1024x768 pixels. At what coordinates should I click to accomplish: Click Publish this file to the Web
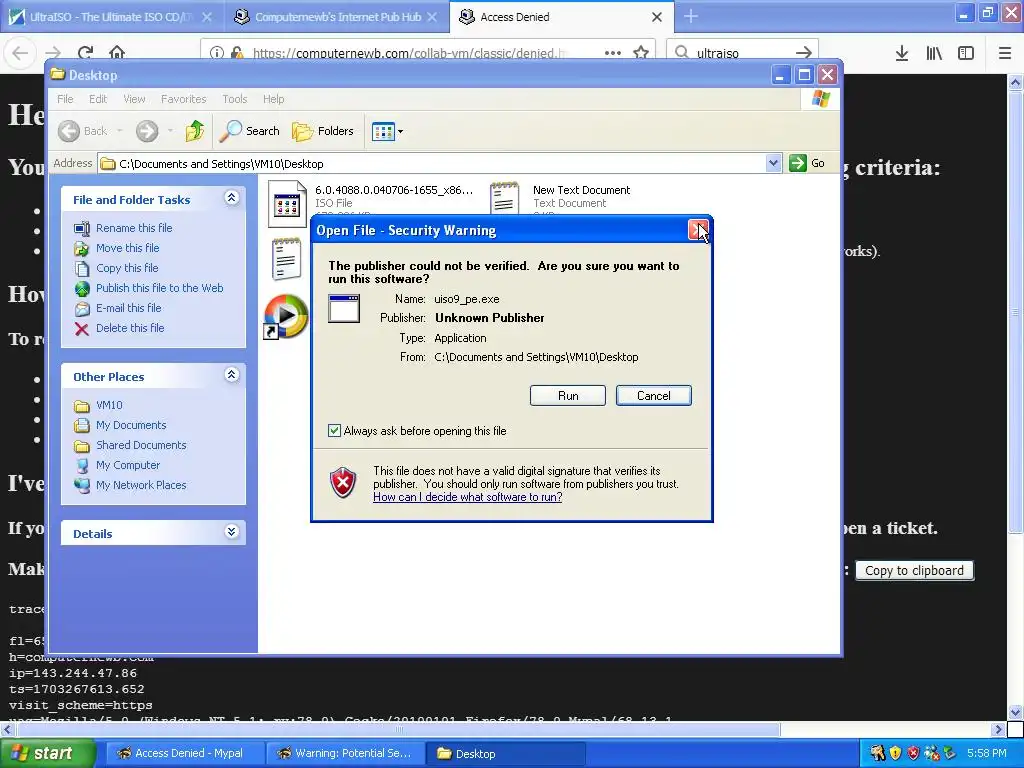point(159,288)
